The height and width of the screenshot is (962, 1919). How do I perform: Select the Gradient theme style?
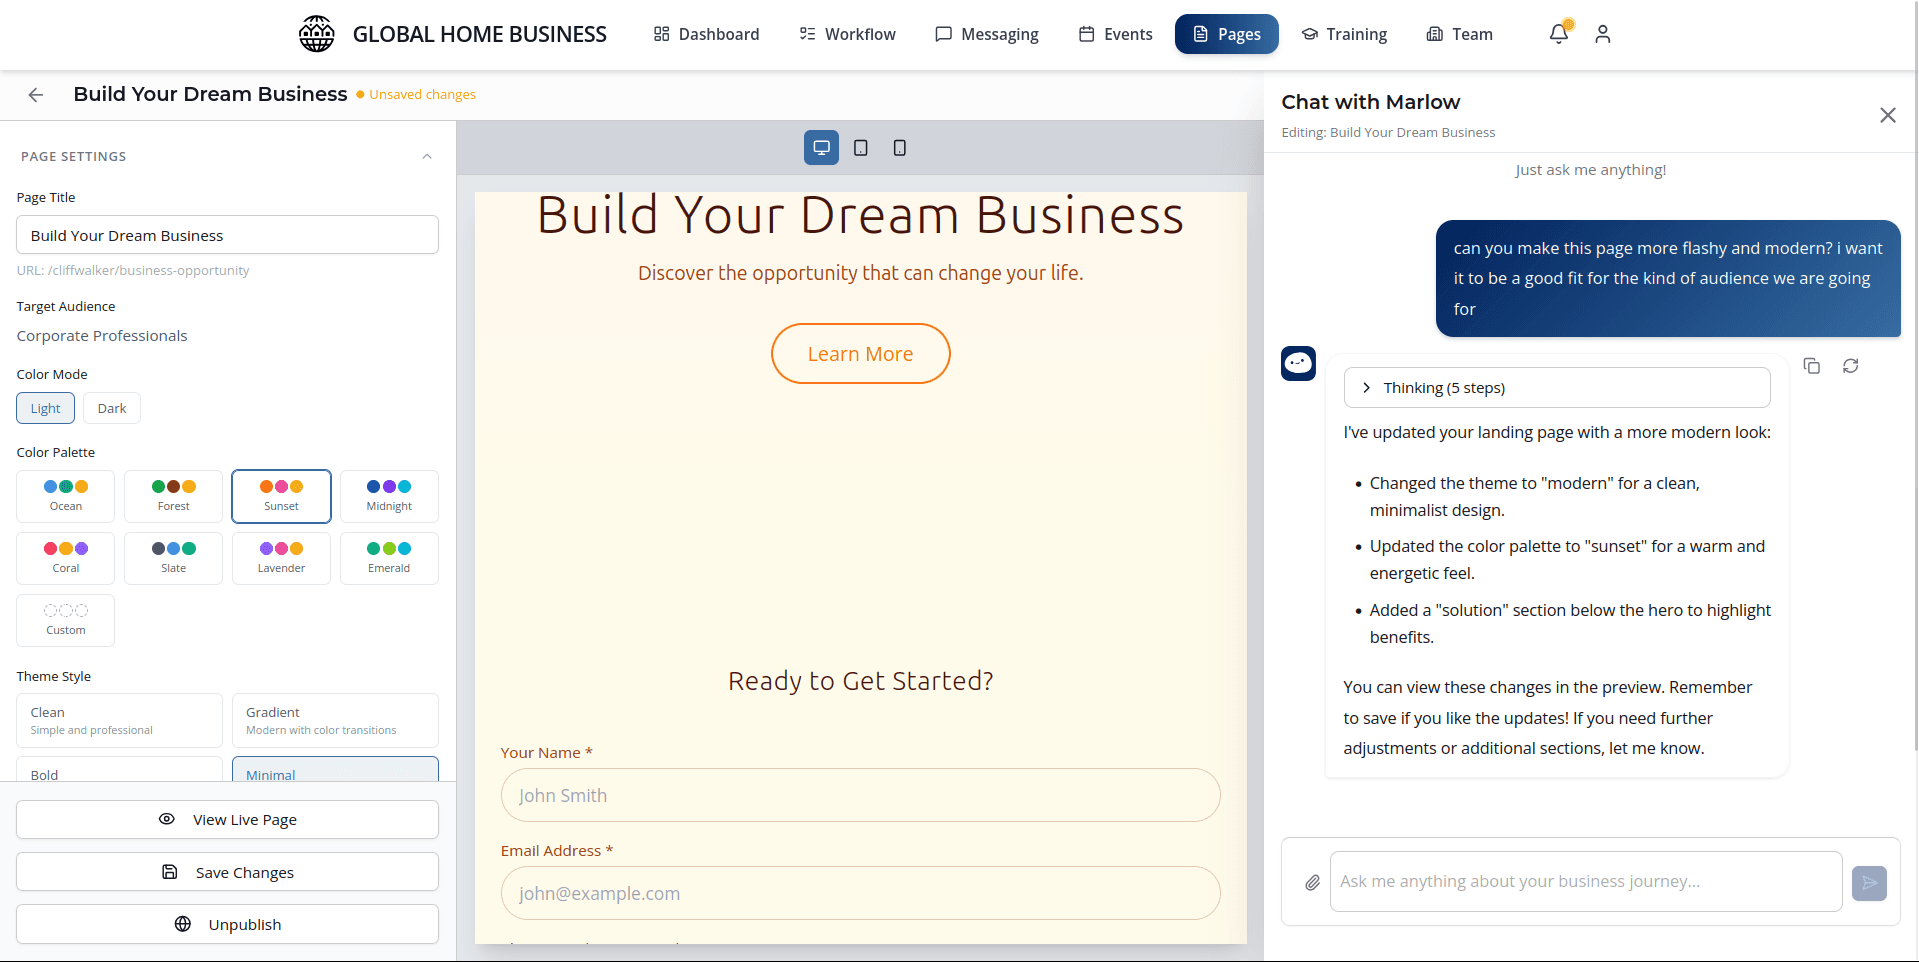[334, 719]
